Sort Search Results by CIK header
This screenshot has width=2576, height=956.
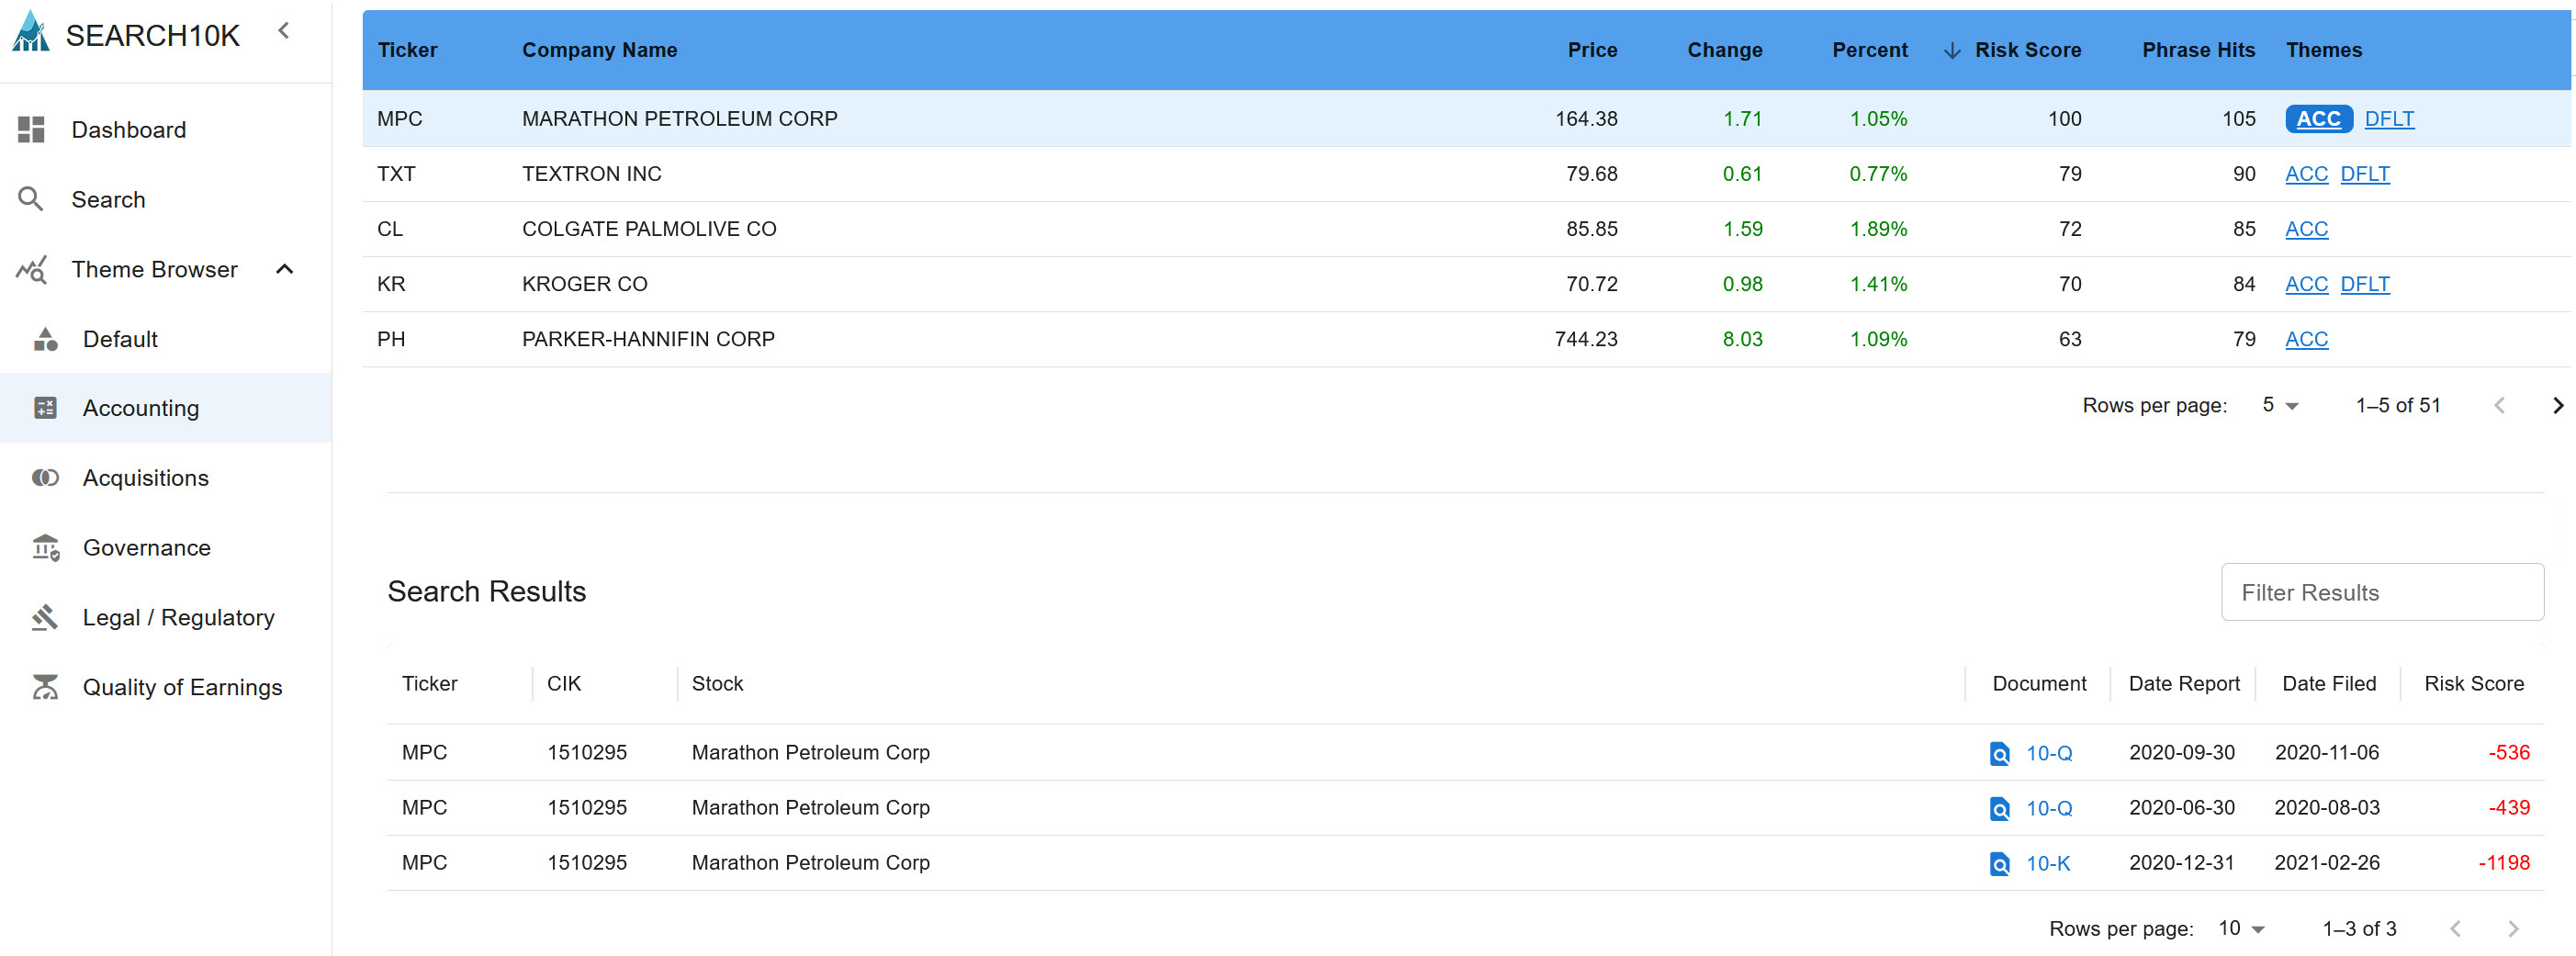(564, 684)
